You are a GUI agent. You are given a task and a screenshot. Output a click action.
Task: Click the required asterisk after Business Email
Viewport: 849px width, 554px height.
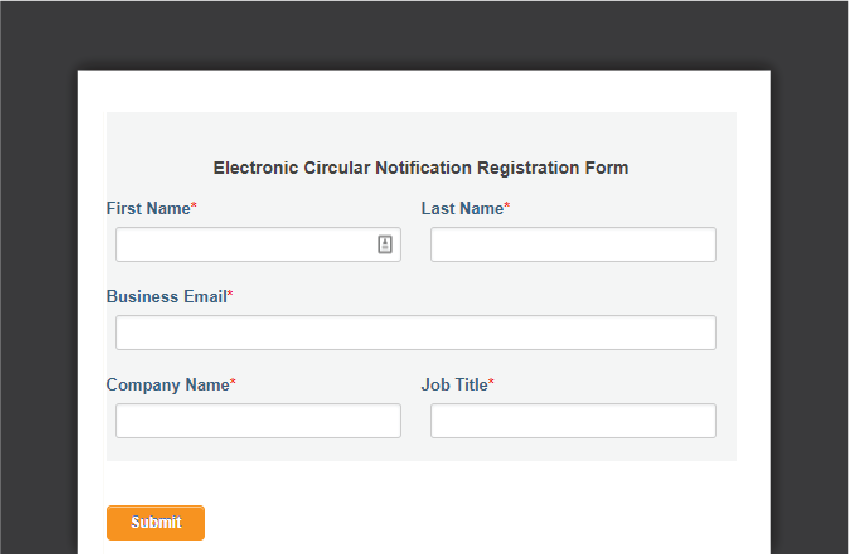[x=230, y=296]
